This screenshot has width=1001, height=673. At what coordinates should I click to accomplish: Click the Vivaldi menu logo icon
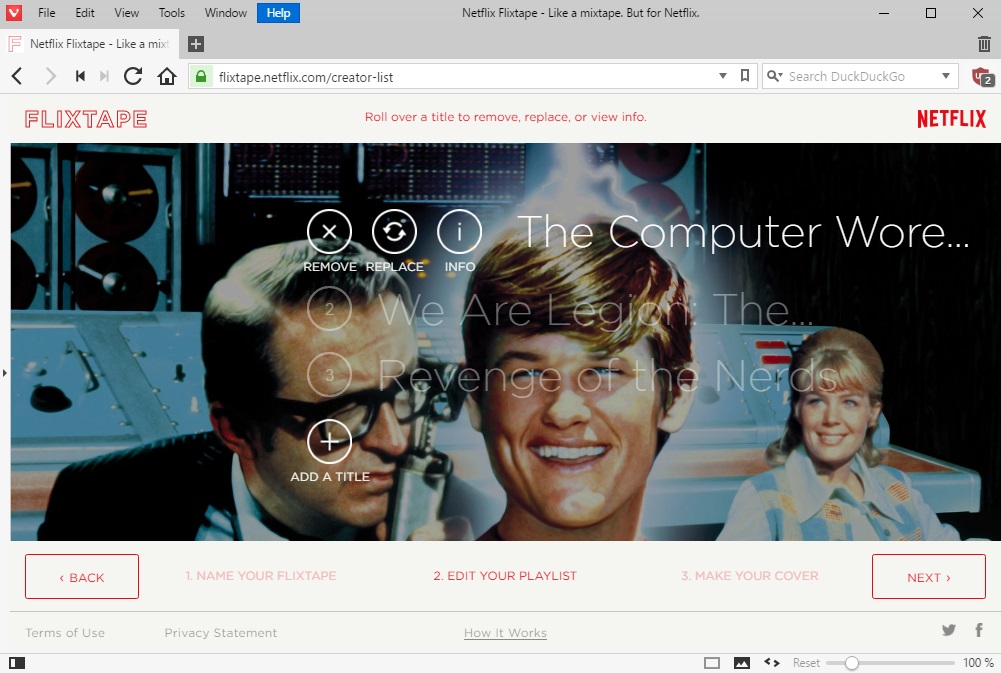pos(13,13)
